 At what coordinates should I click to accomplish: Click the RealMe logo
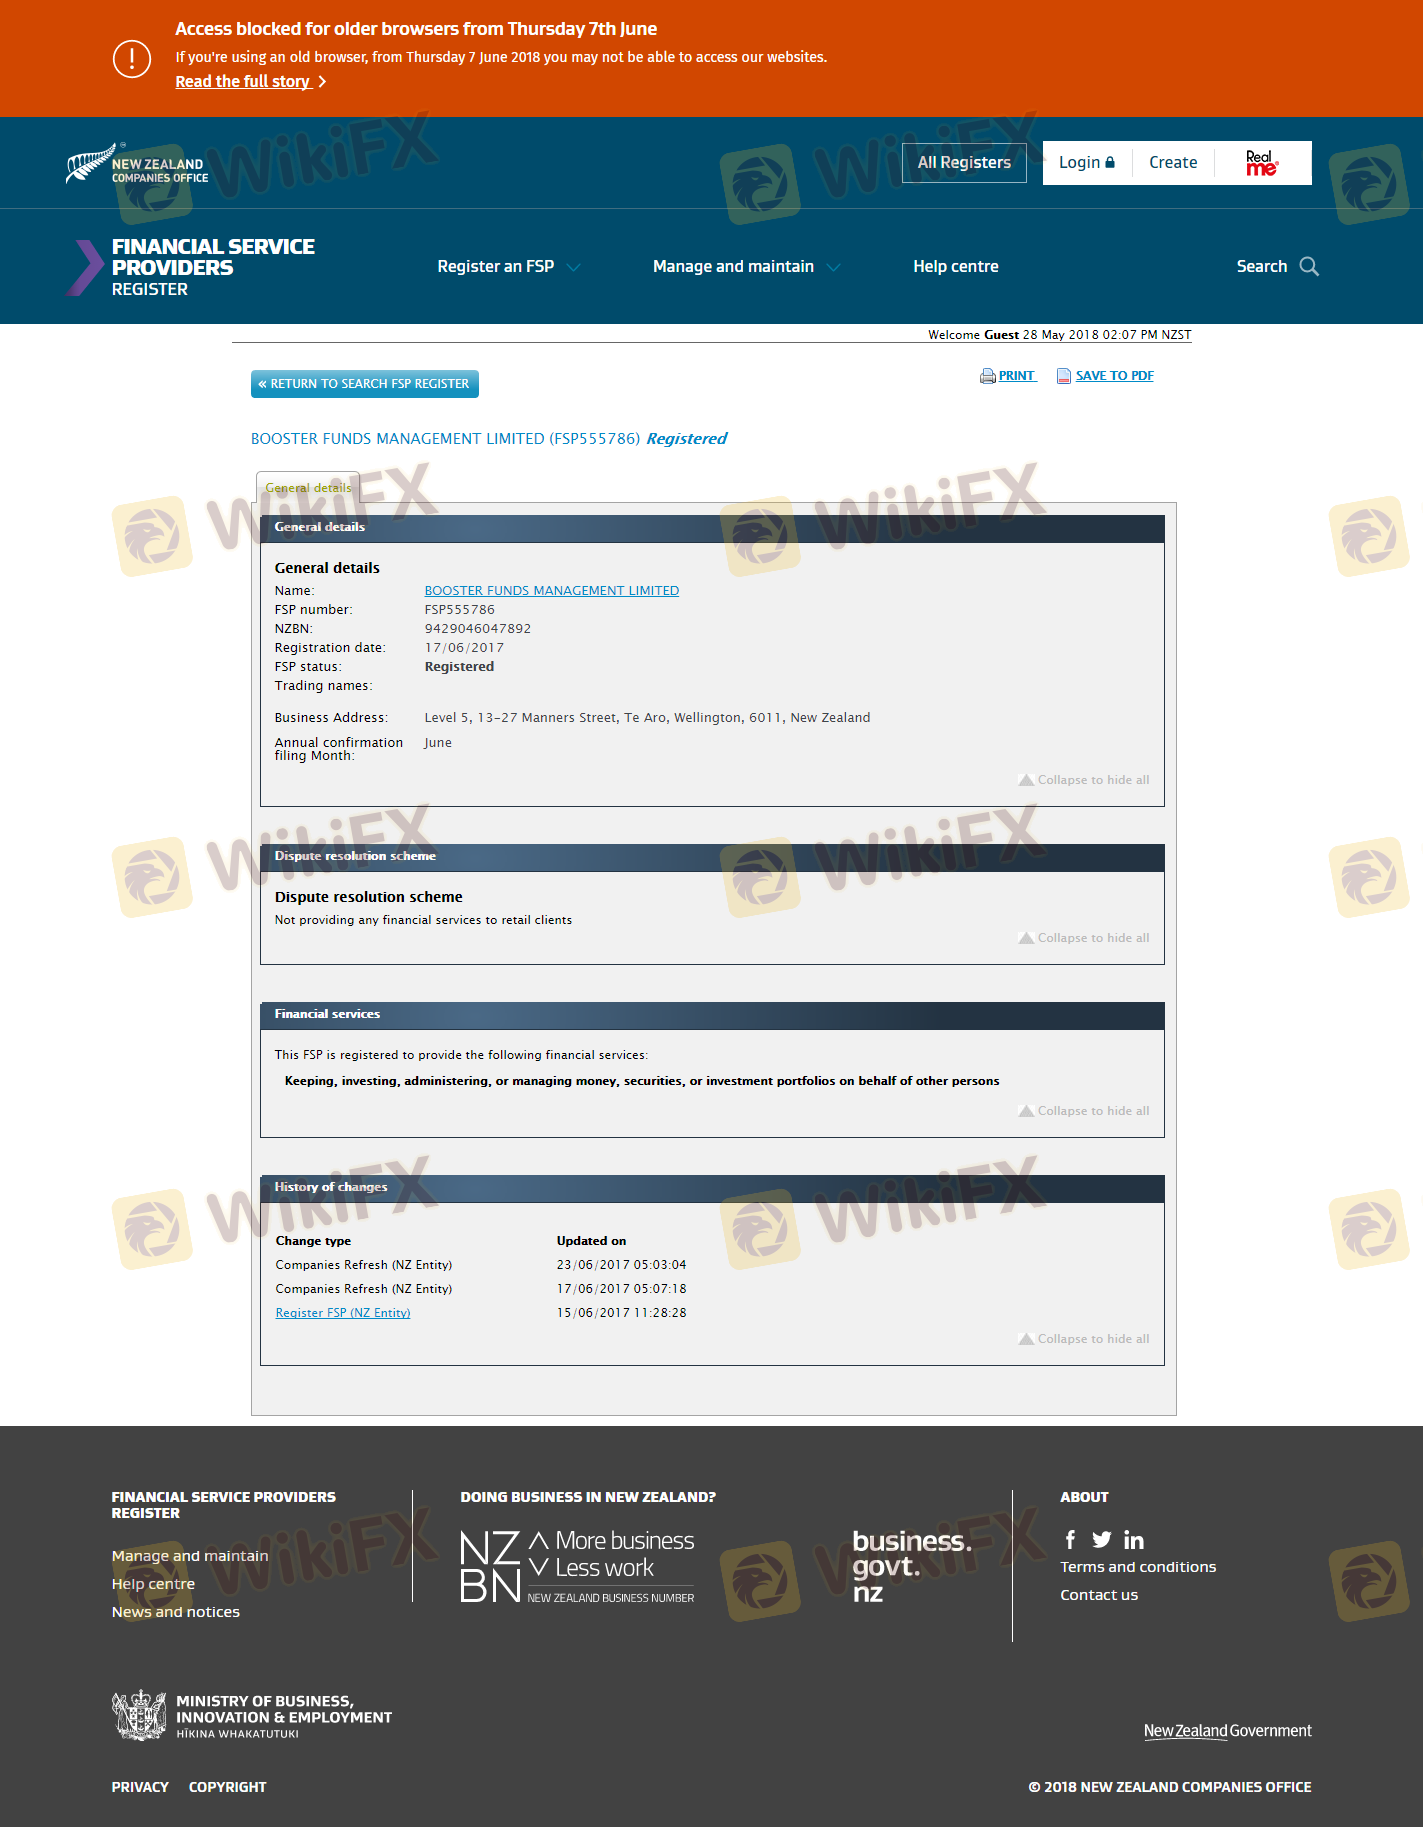[x=1261, y=163]
